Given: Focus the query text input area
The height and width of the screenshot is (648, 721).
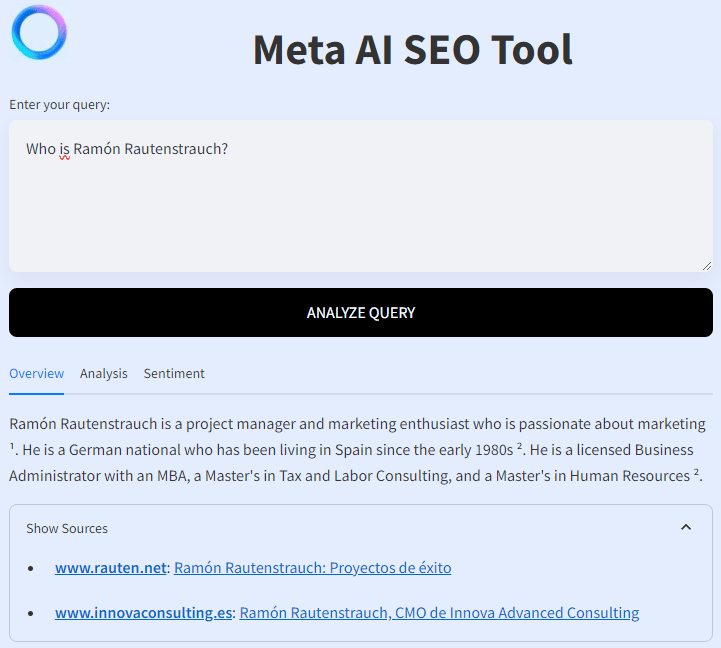Looking at the screenshot, I should pyautogui.click(x=361, y=196).
